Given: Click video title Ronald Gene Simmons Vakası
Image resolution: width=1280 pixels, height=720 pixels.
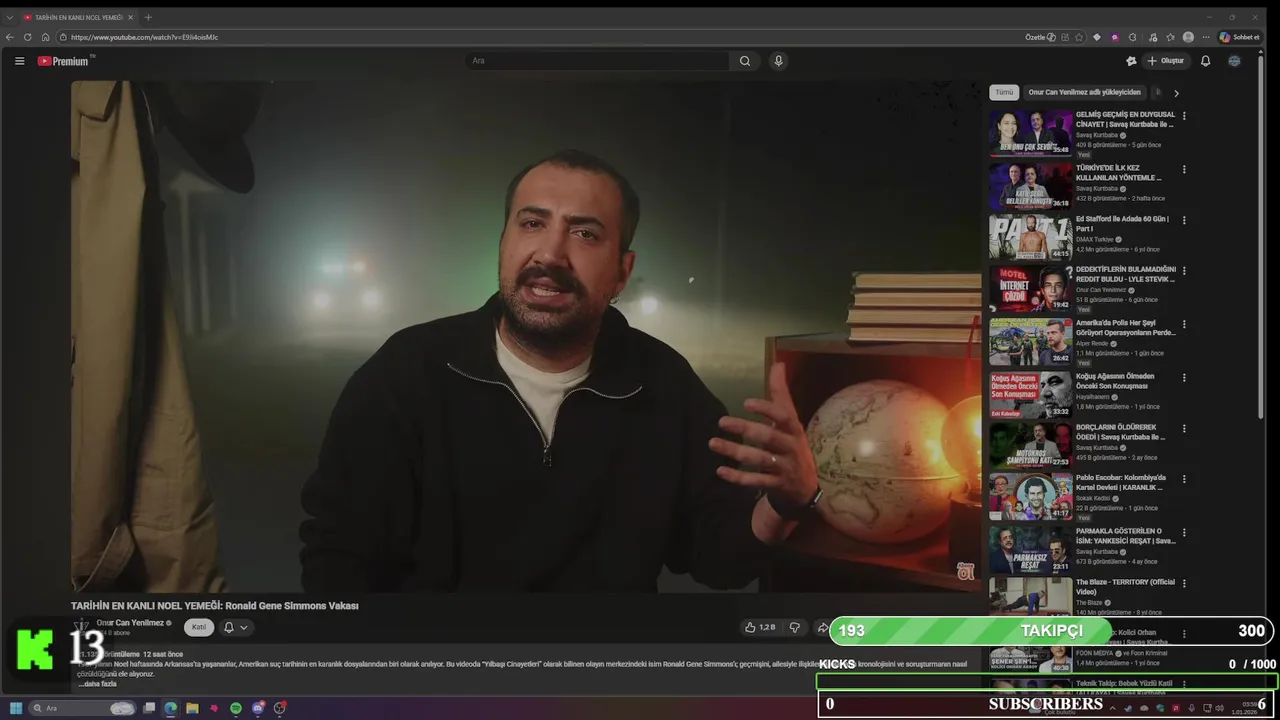Looking at the screenshot, I should click(214, 606).
